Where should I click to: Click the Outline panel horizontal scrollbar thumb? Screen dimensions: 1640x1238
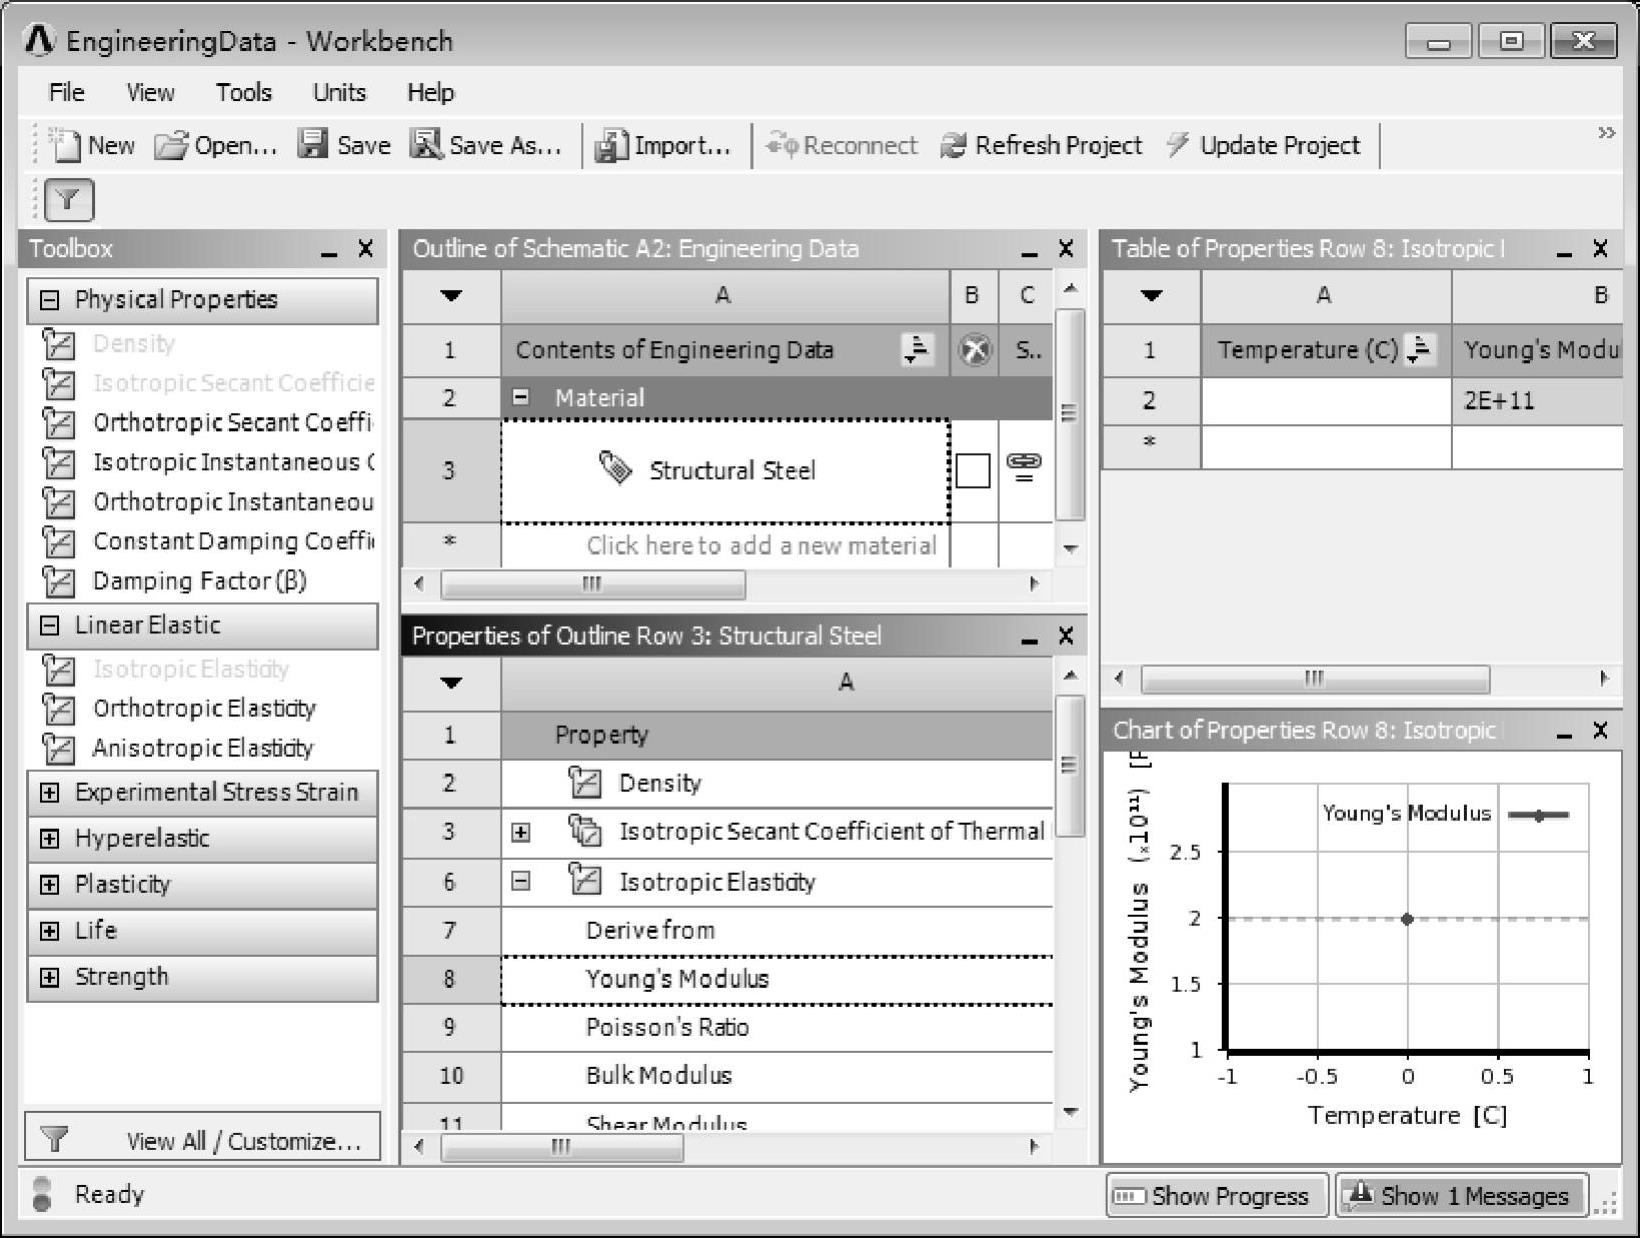coord(592,584)
